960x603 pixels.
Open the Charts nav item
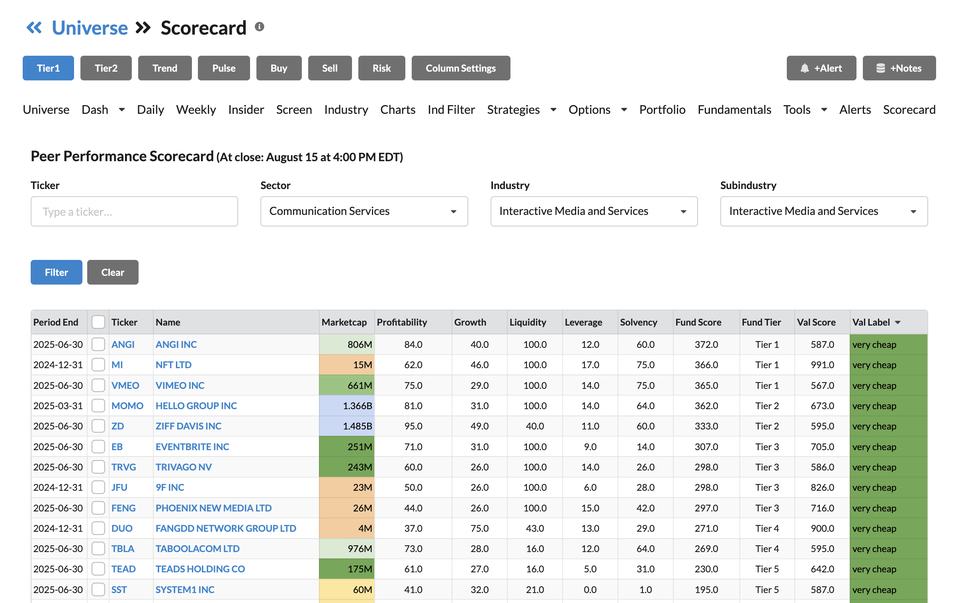398,110
